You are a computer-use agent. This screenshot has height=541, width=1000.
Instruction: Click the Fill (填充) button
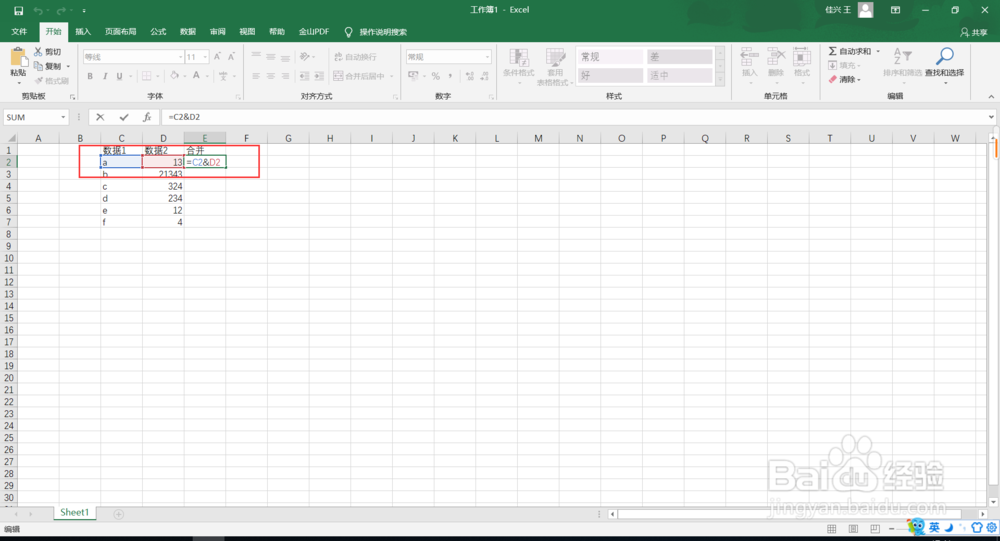click(842, 65)
